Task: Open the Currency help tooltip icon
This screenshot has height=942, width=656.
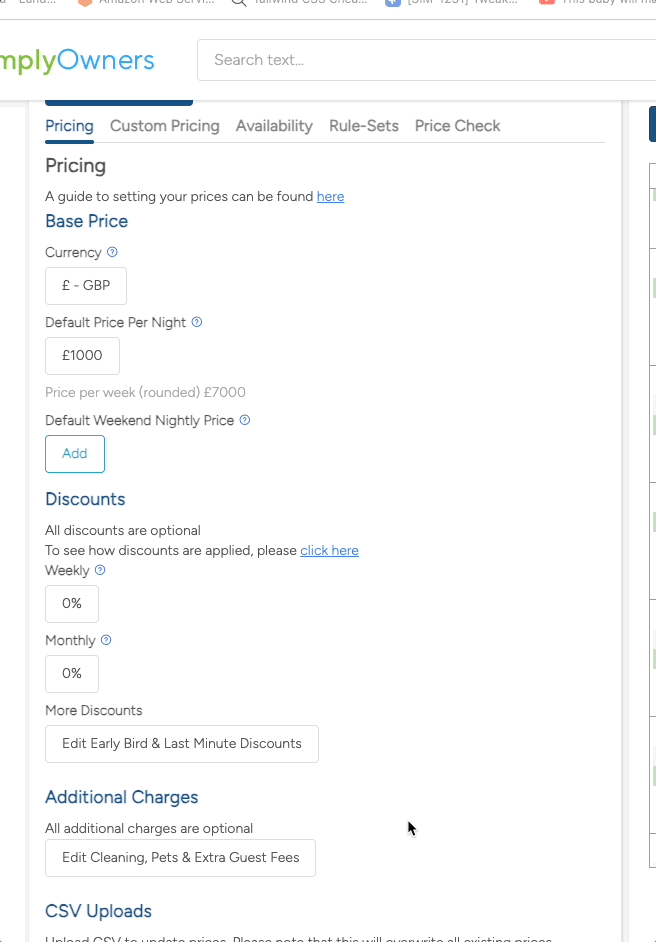Action: click(112, 252)
